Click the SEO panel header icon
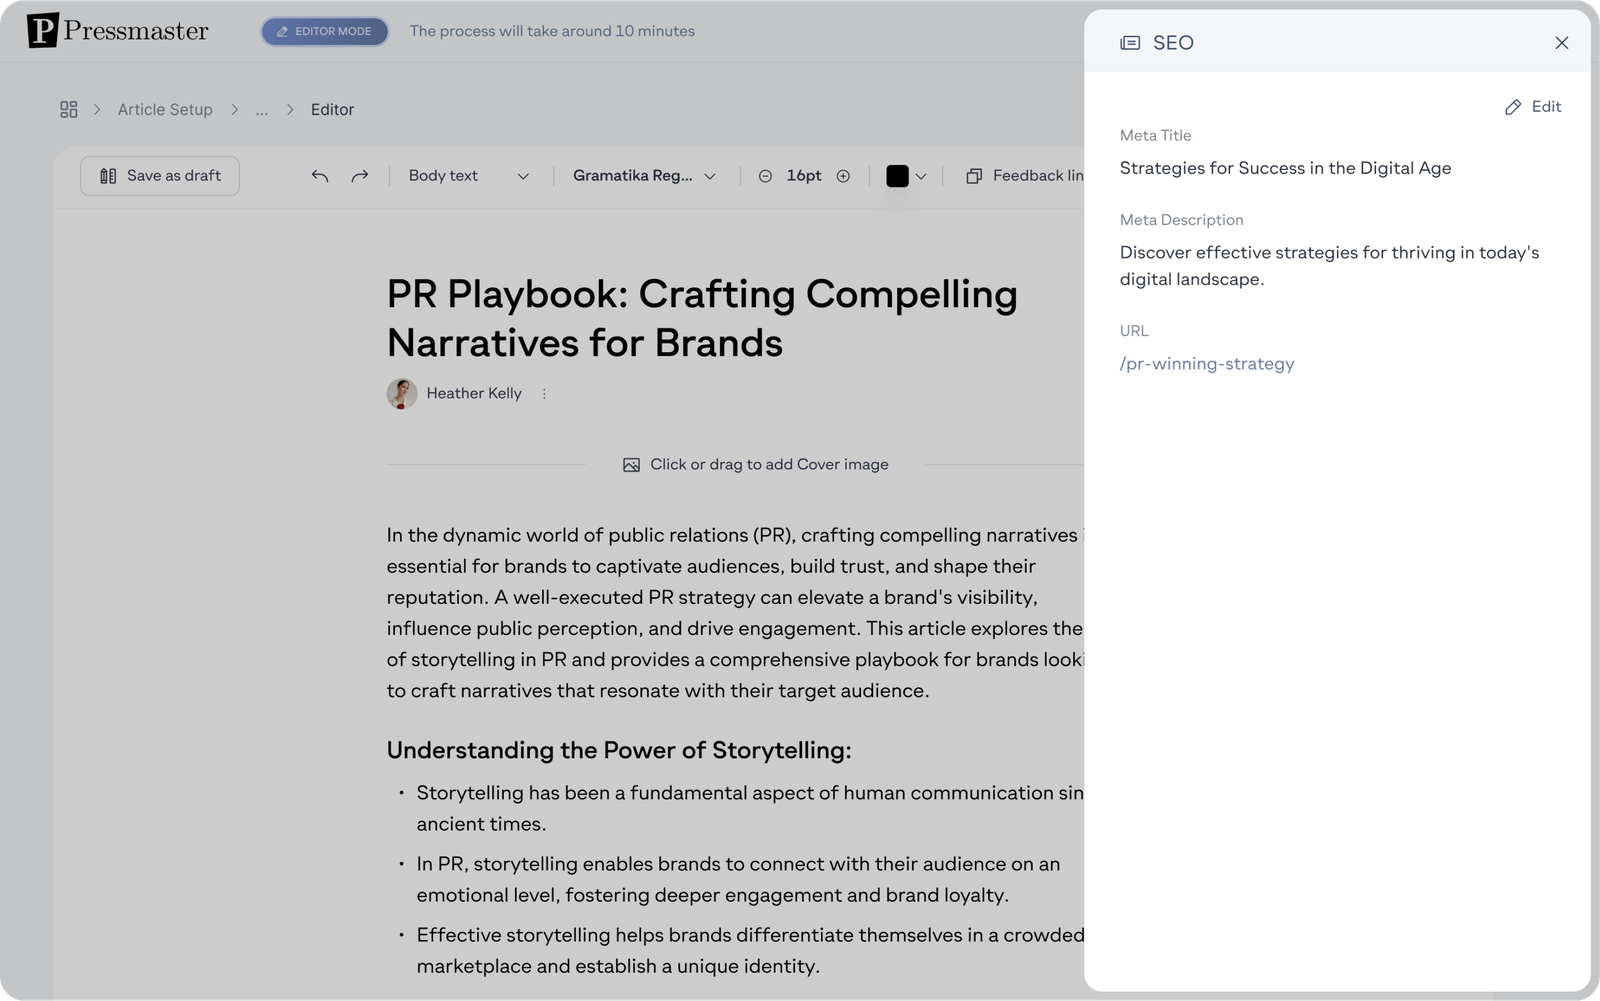1600x1001 pixels. [x=1130, y=43]
